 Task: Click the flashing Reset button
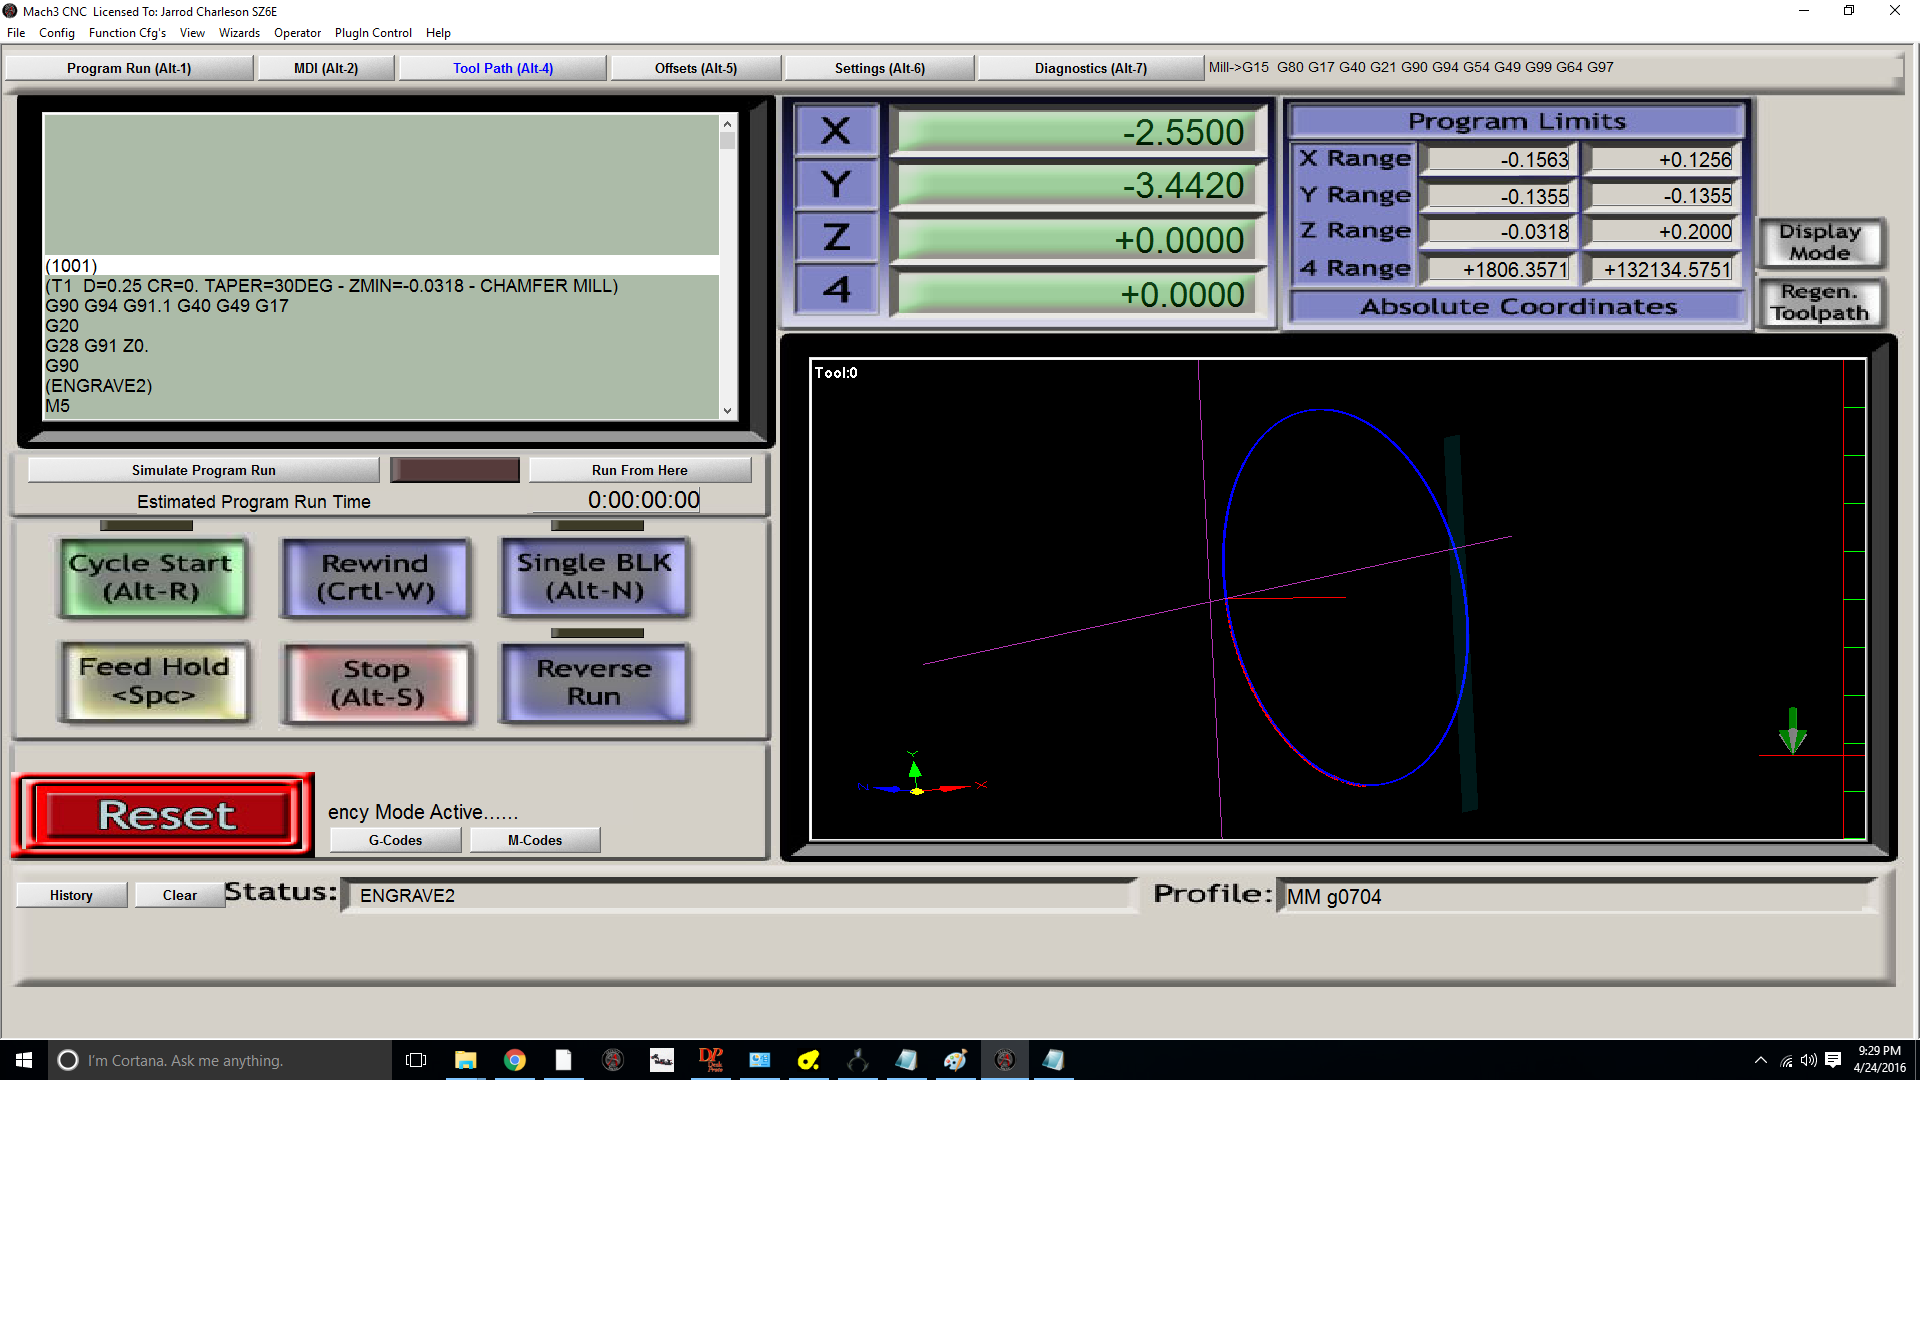(x=166, y=815)
